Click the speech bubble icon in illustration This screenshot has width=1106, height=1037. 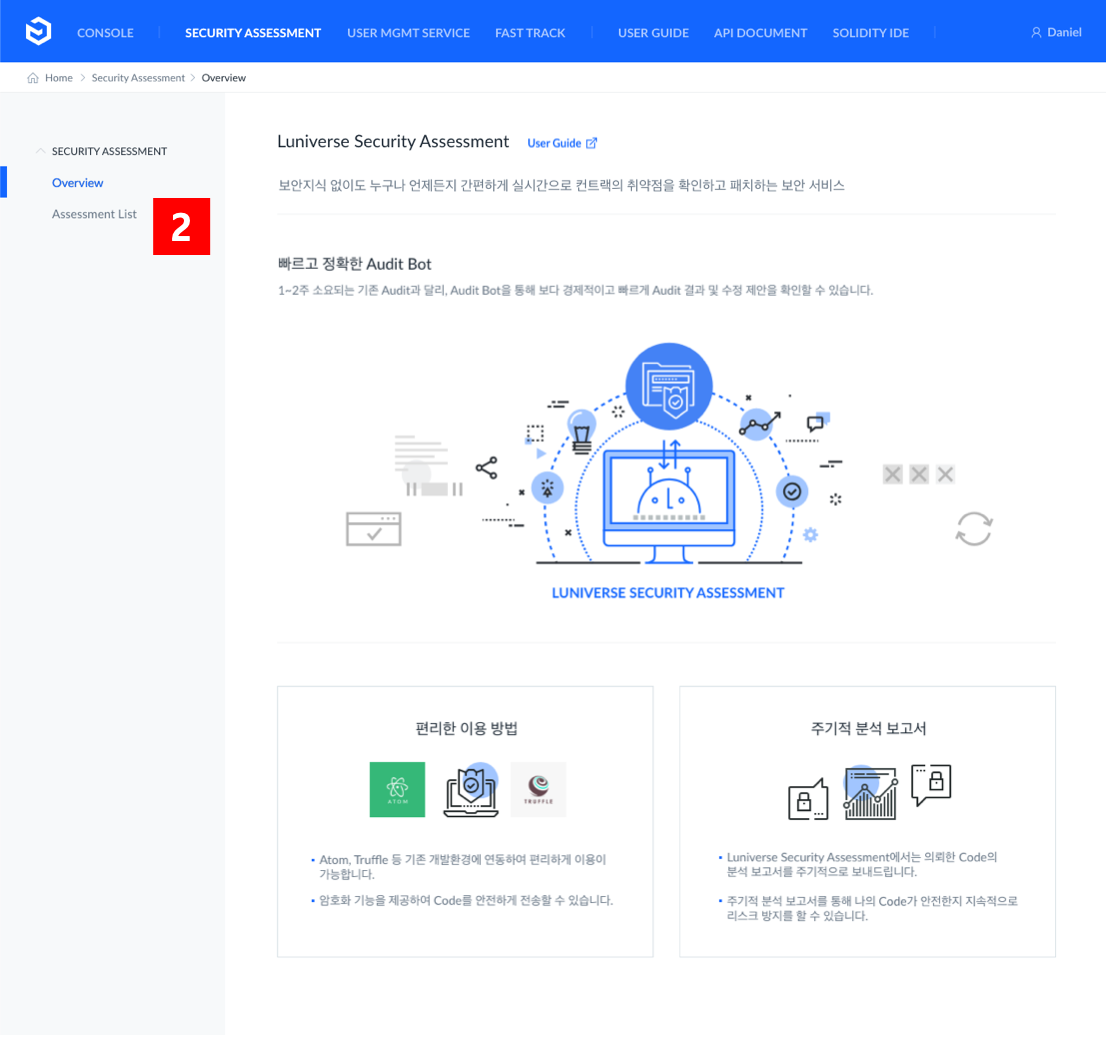[x=818, y=422]
